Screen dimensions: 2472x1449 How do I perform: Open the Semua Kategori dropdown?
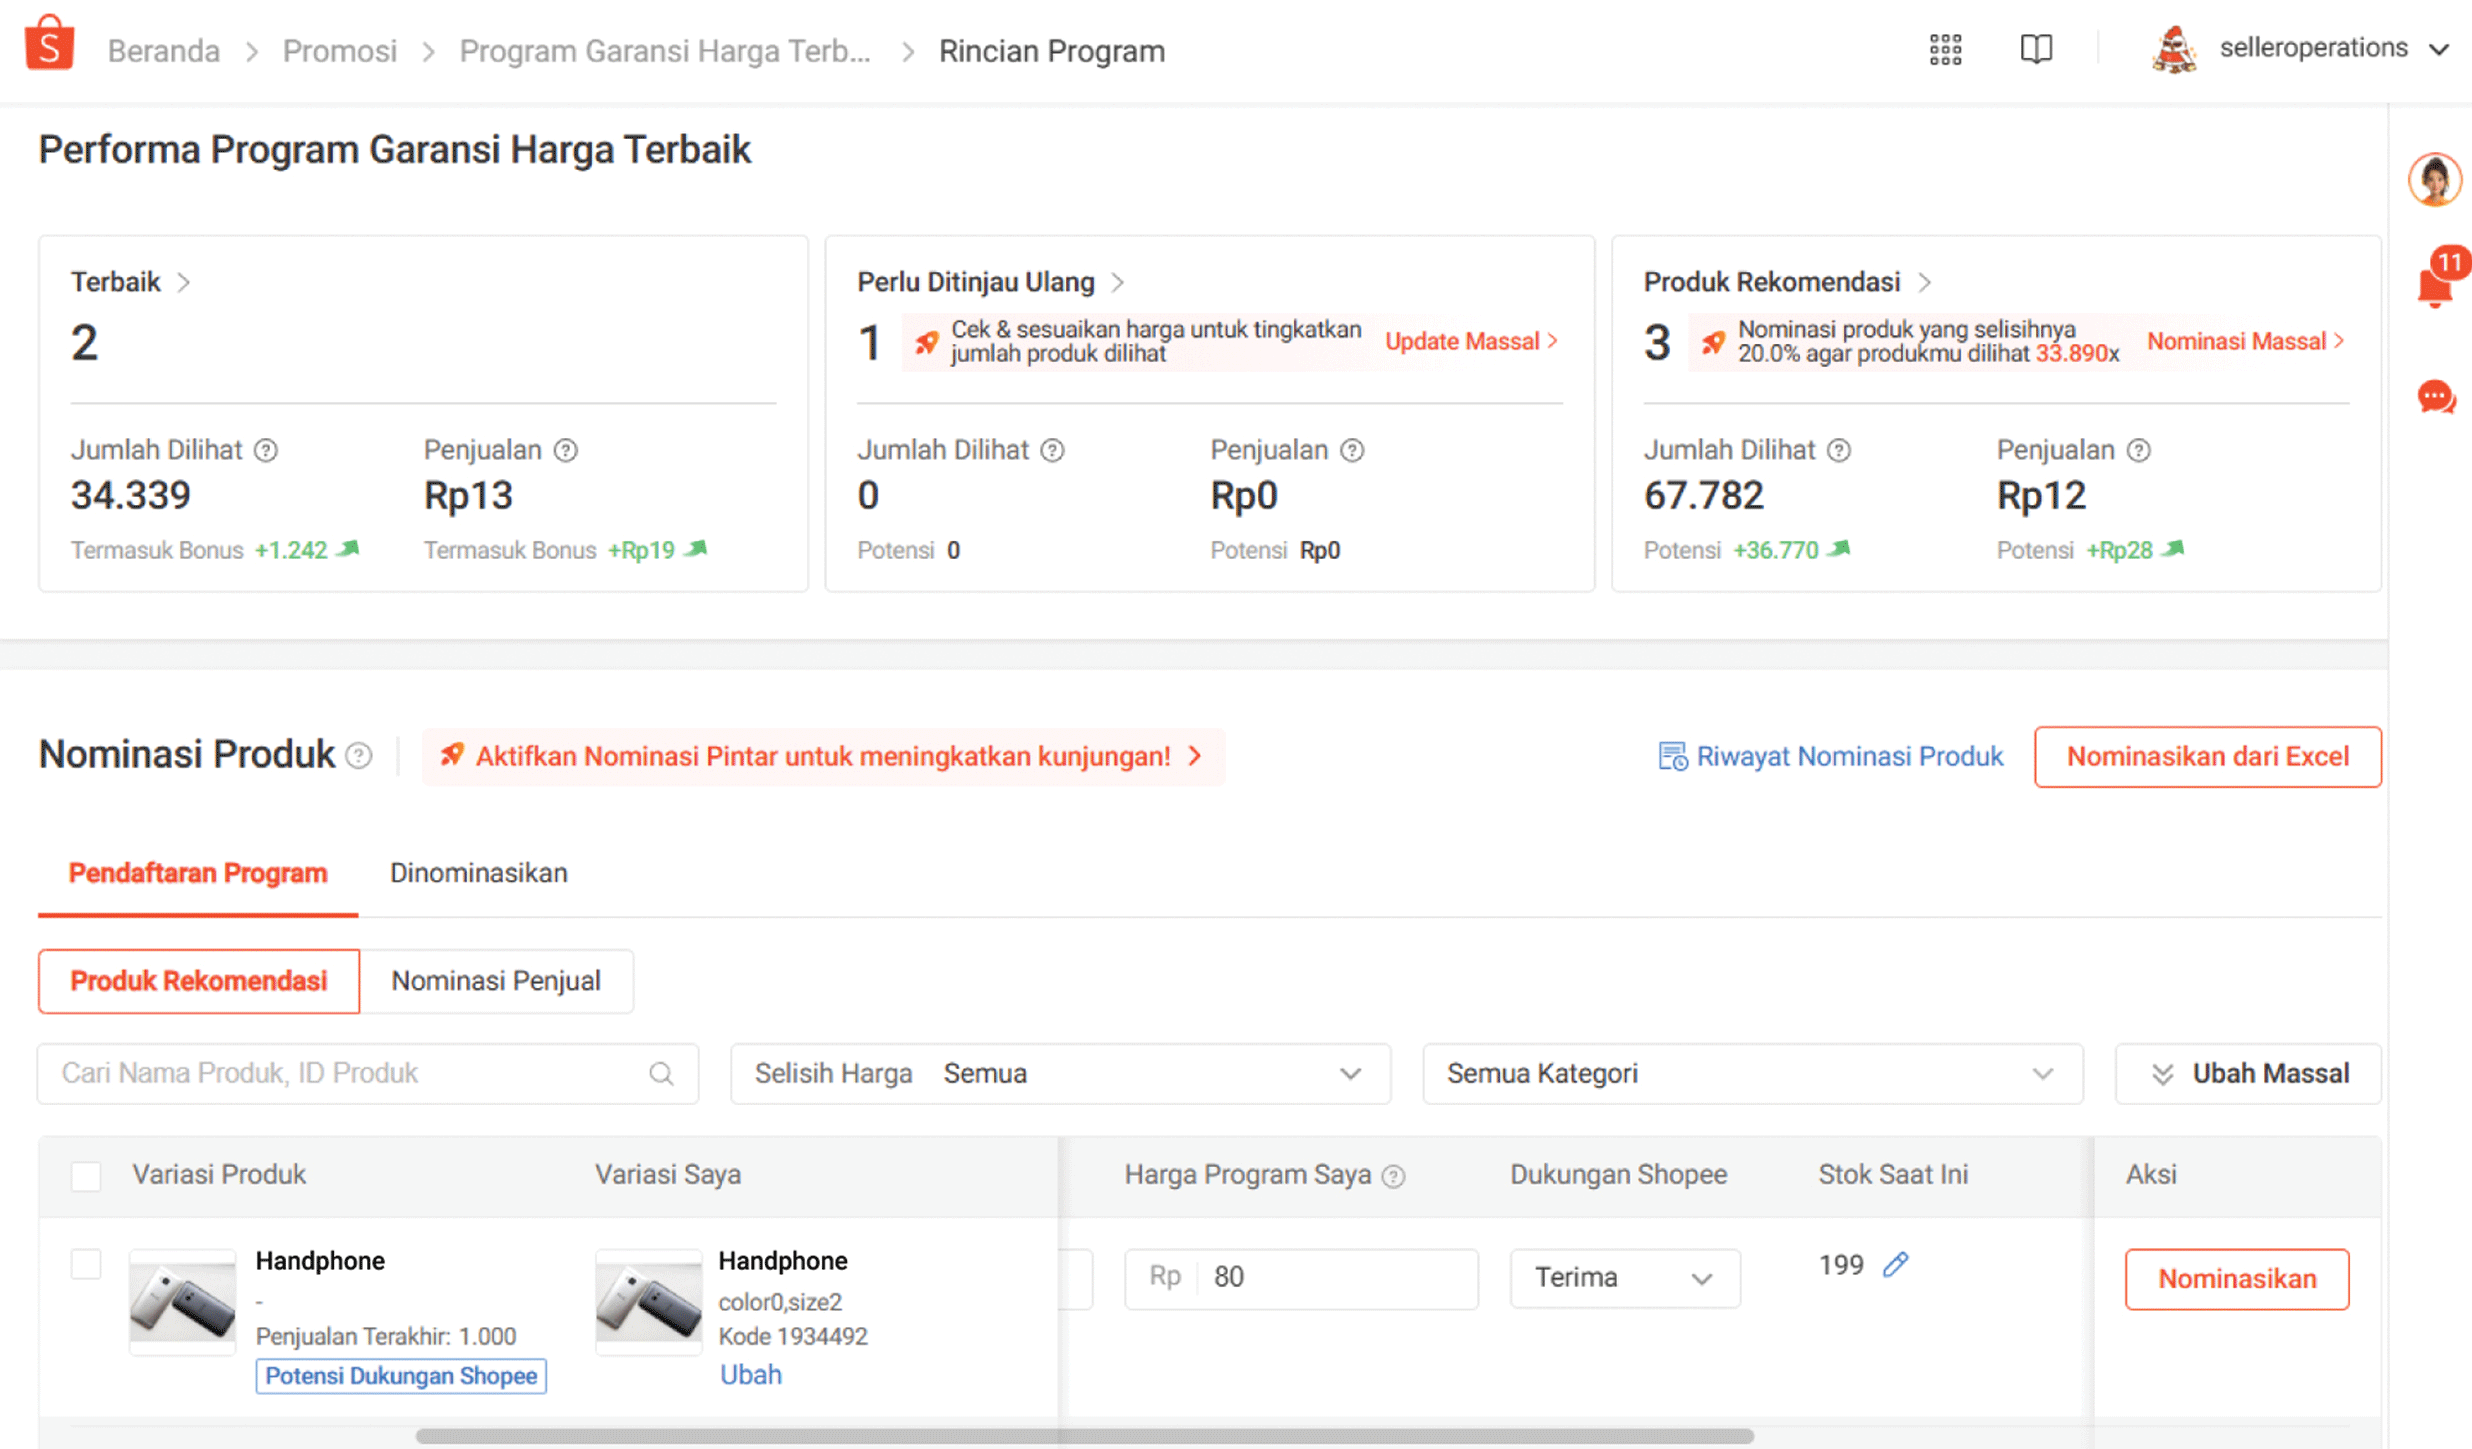coord(1752,1074)
